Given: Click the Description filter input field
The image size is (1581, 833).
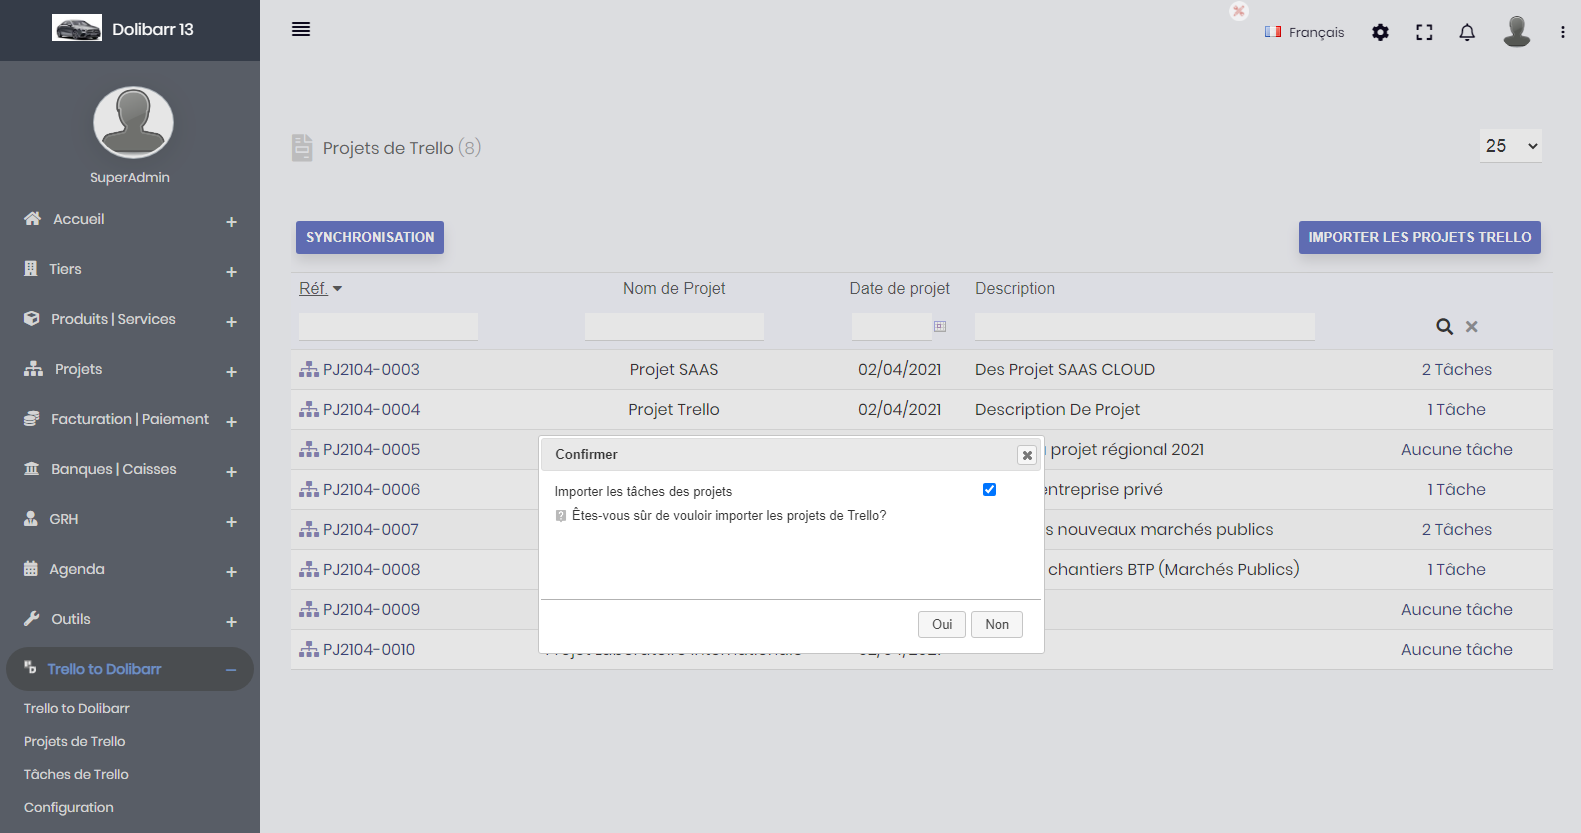Looking at the screenshot, I should point(1144,326).
